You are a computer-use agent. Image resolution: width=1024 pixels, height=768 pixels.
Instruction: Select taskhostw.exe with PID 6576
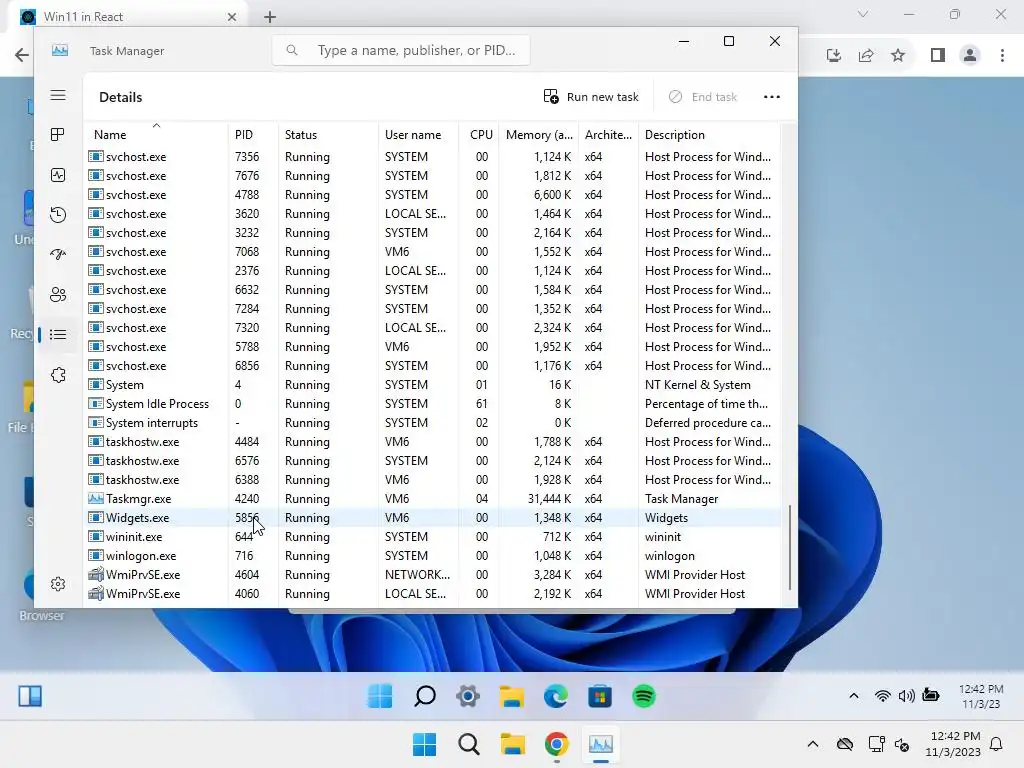pyautogui.click(x=432, y=460)
